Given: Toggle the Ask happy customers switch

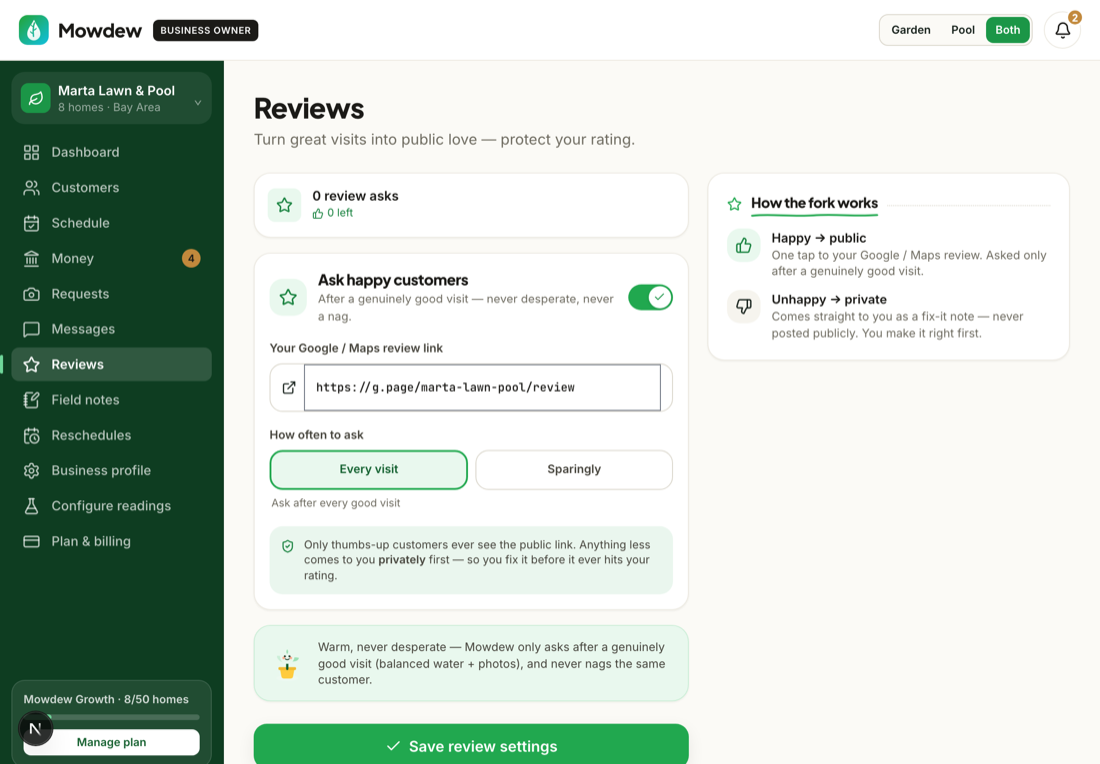Looking at the screenshot, I should click(650, 297).
